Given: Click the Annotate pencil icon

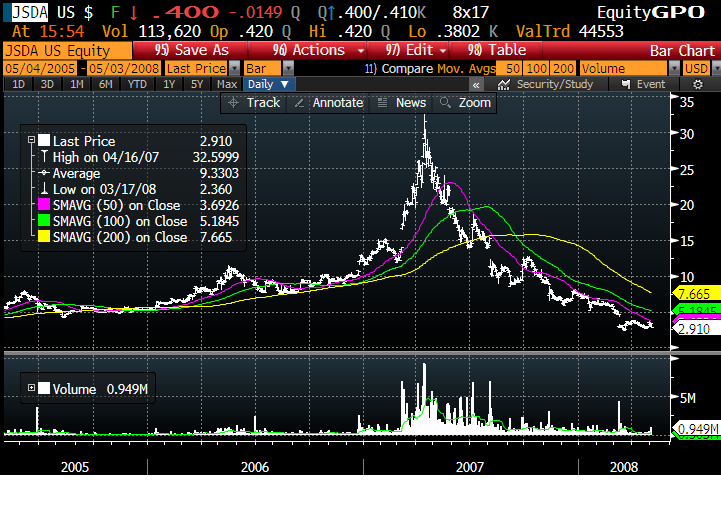Looking at the screenshot, I should pyautogui.click(x=299, y=103).
